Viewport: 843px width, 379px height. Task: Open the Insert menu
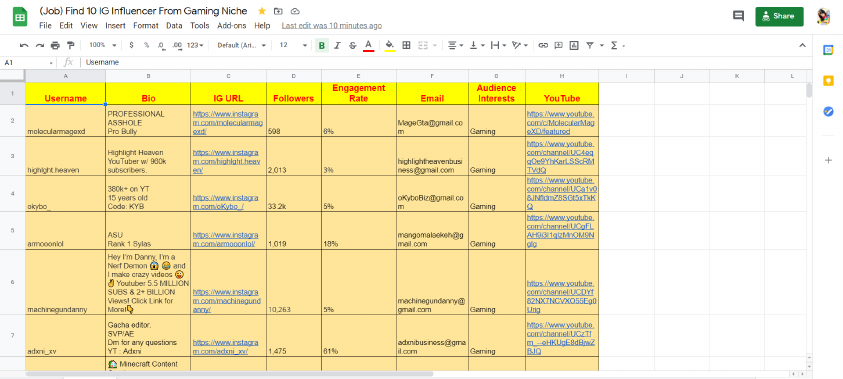pos(116,25)
